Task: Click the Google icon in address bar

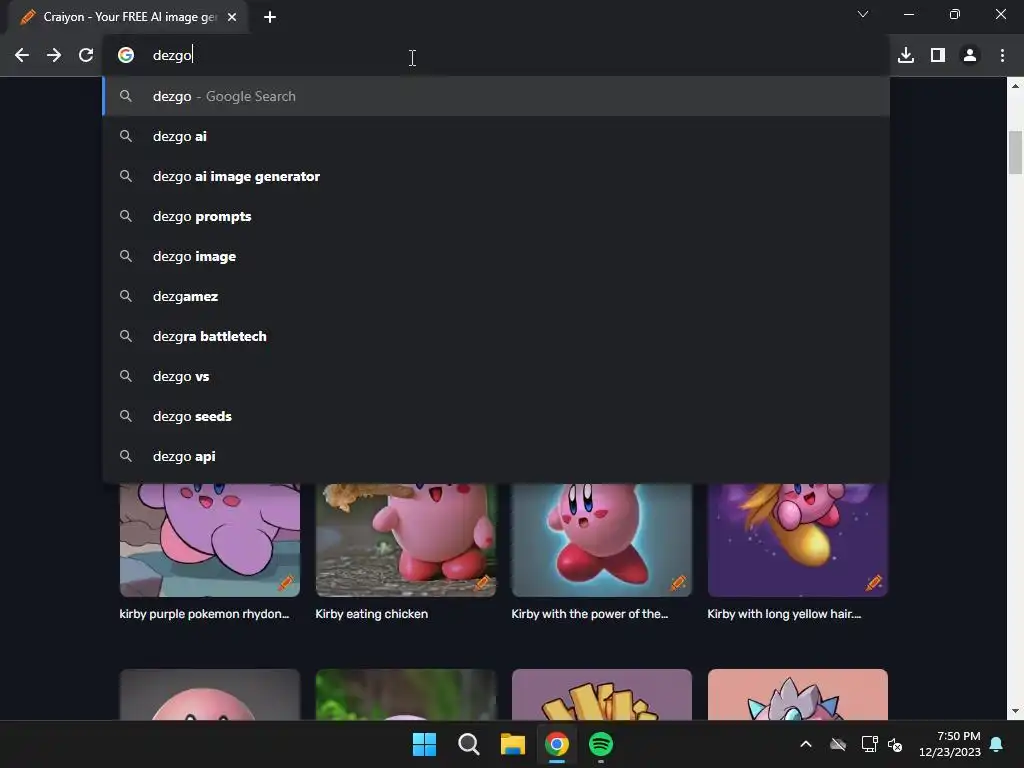Action: (x=126, y=56)
